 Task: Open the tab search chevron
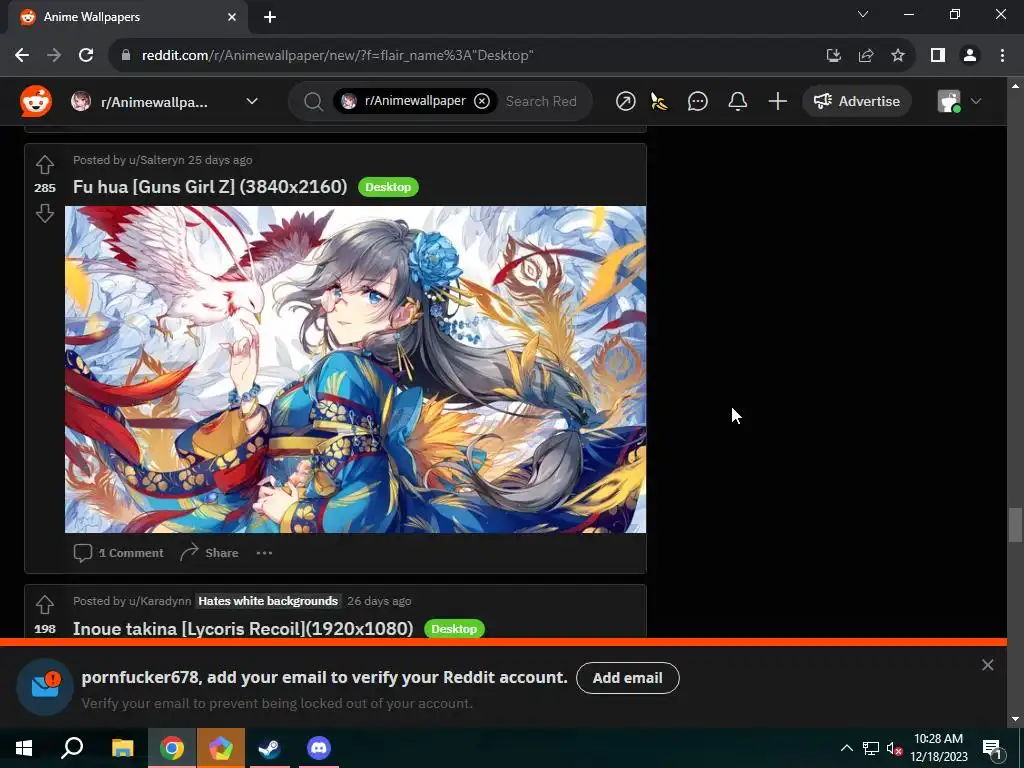tap(863, 14)
